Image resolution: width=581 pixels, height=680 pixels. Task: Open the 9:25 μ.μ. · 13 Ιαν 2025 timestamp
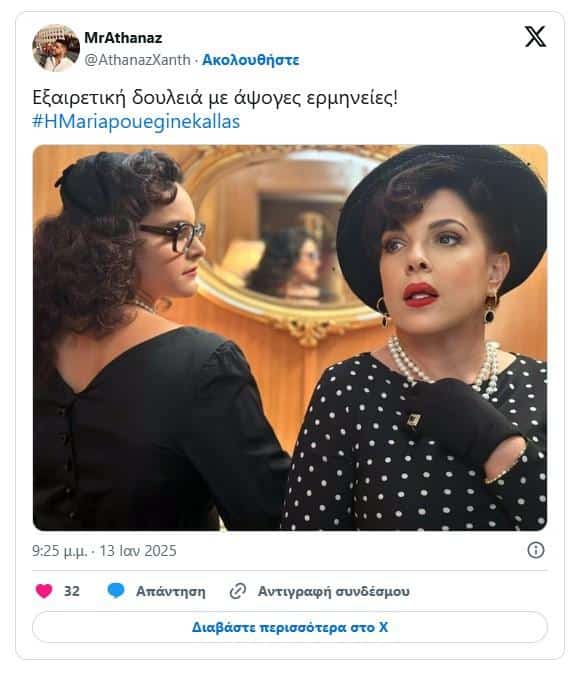click(104, 551)
